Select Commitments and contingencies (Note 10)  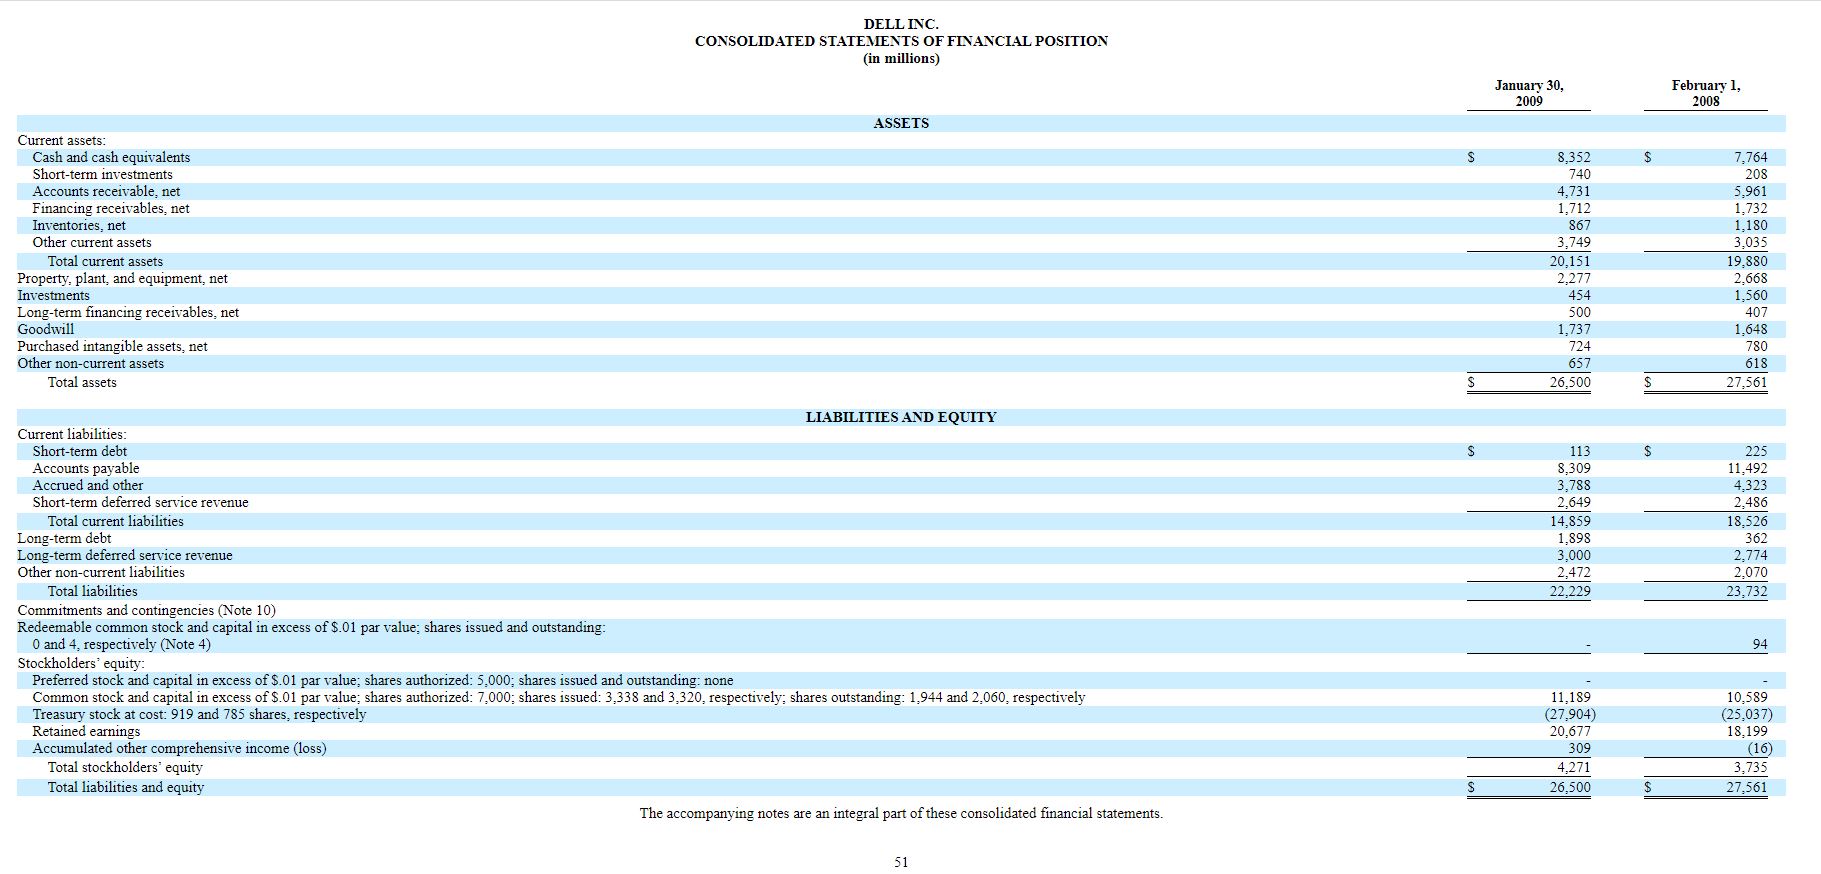(x=146, y=610)
